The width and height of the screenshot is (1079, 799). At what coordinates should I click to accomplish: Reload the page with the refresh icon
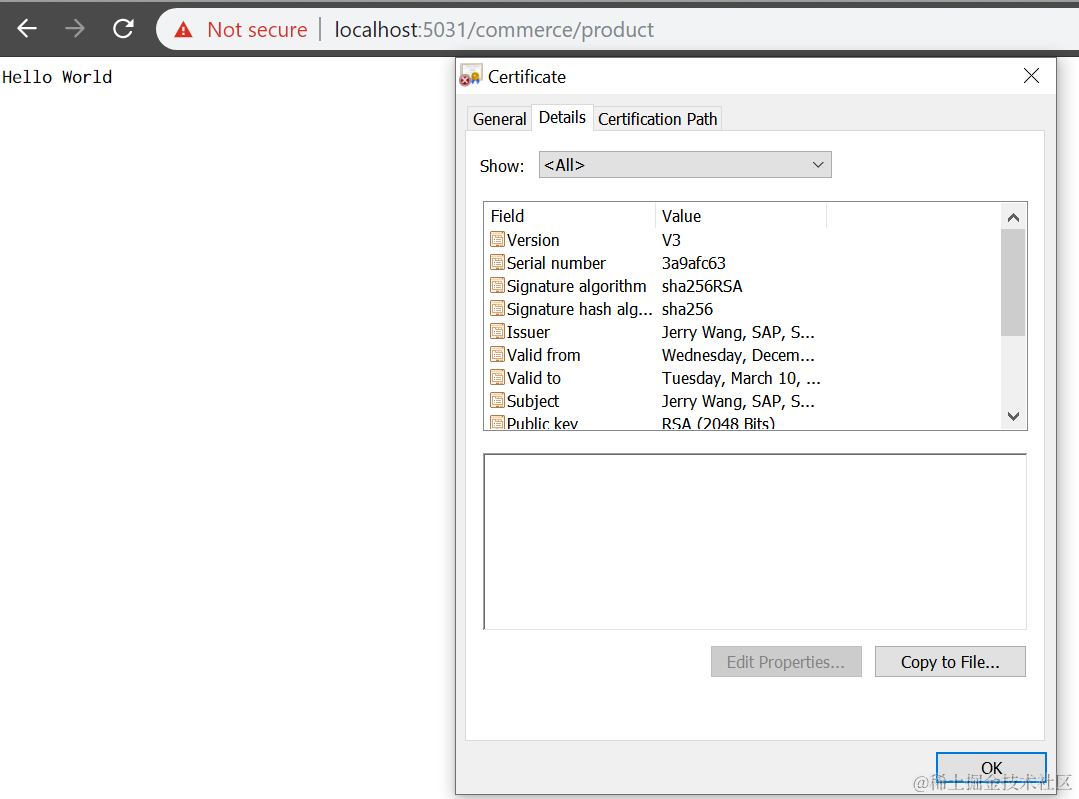tap(123, 29)
